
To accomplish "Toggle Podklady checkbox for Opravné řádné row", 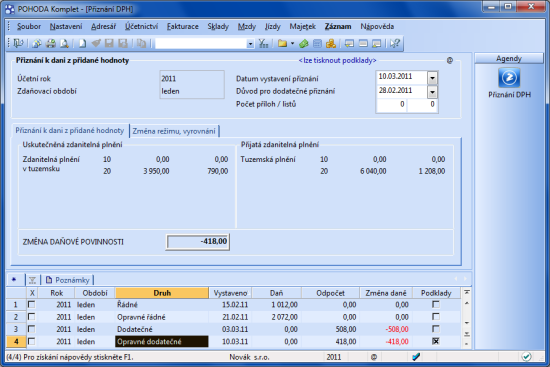I will click(436, 316).
